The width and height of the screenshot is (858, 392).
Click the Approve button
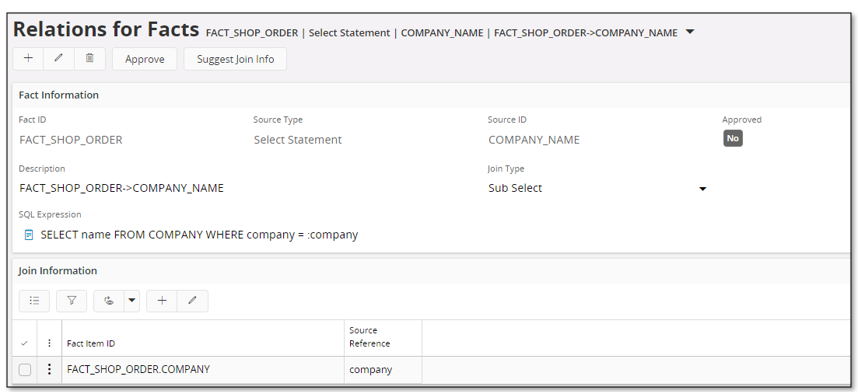click(x=144, y=59)
